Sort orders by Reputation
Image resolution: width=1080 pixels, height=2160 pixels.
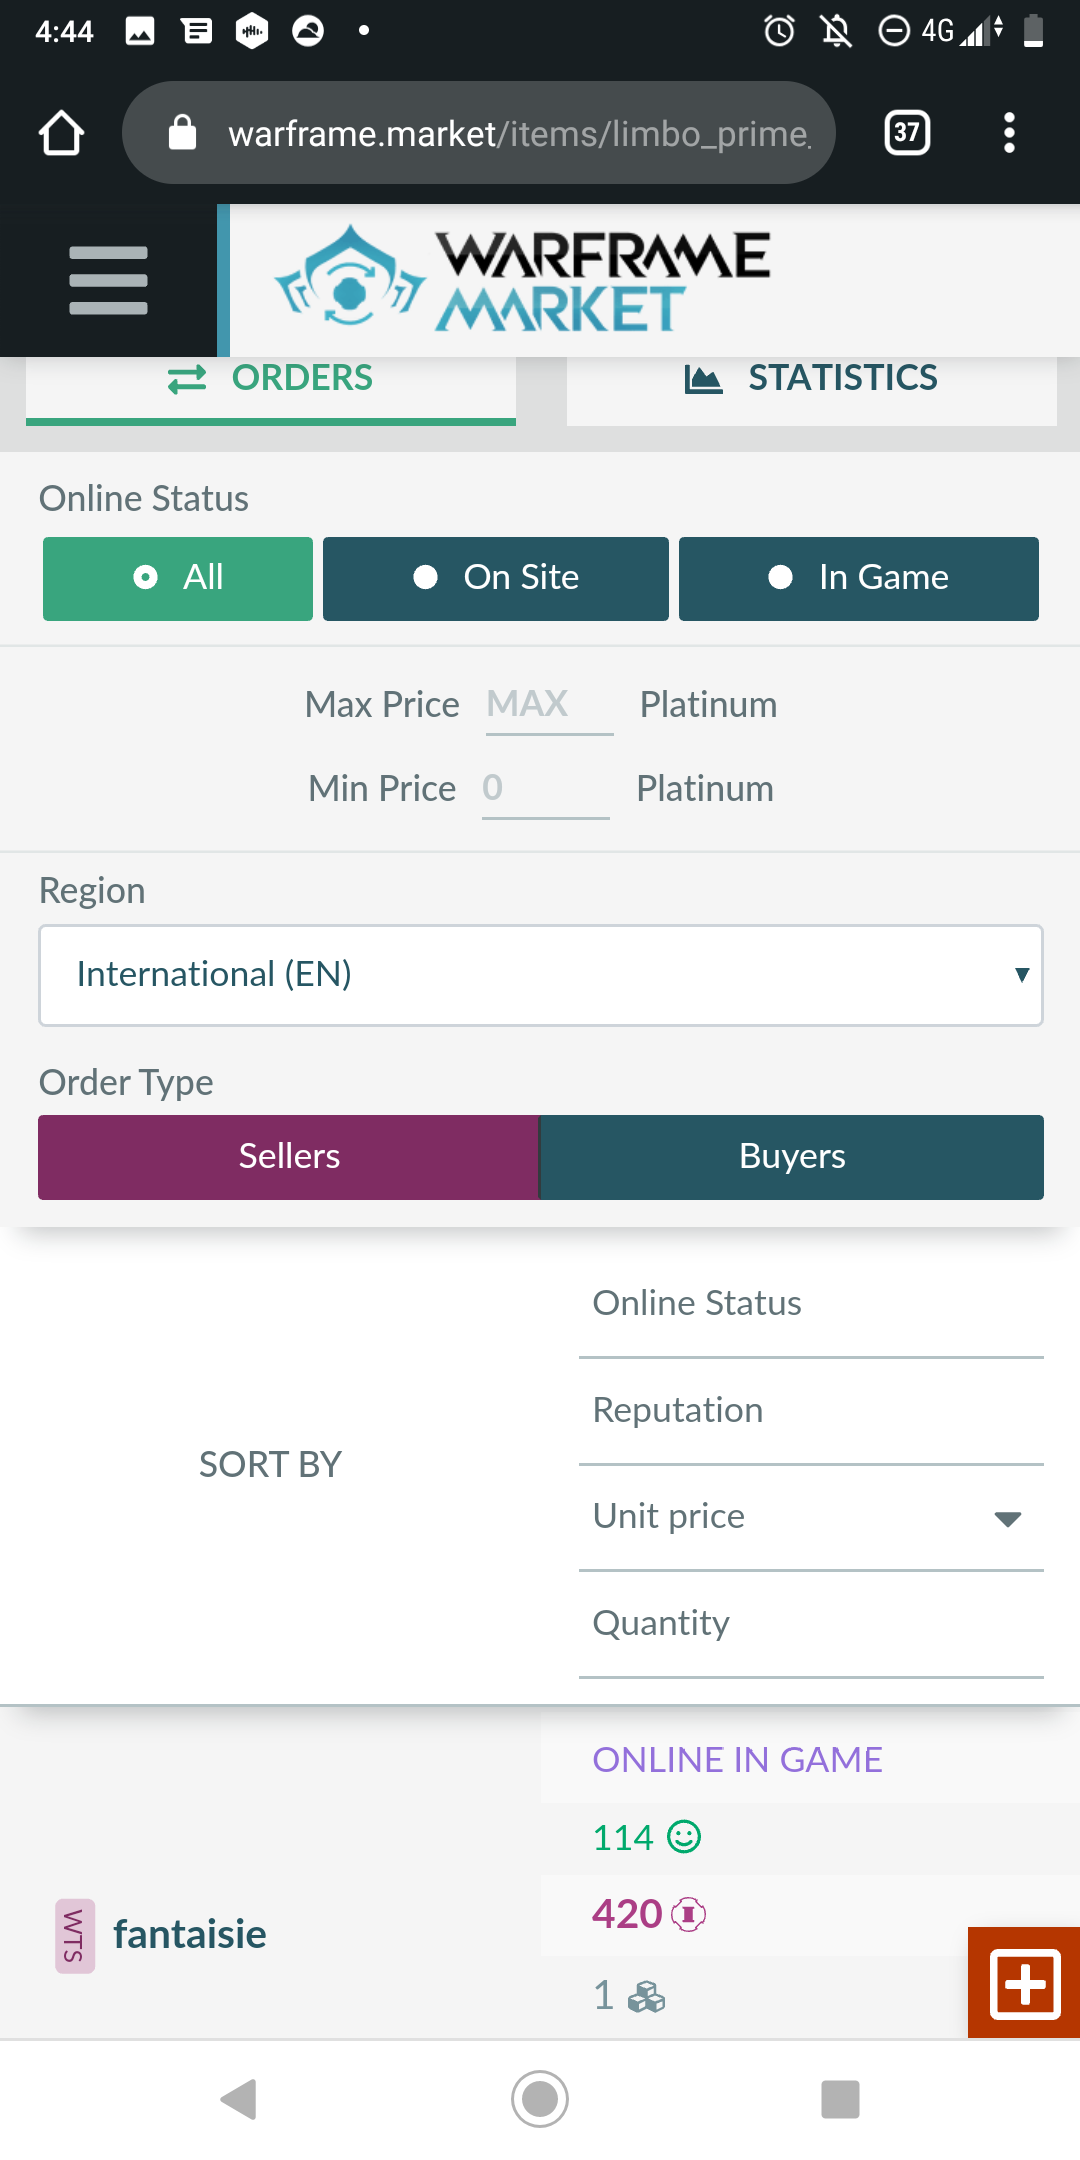click(811, 1410)
